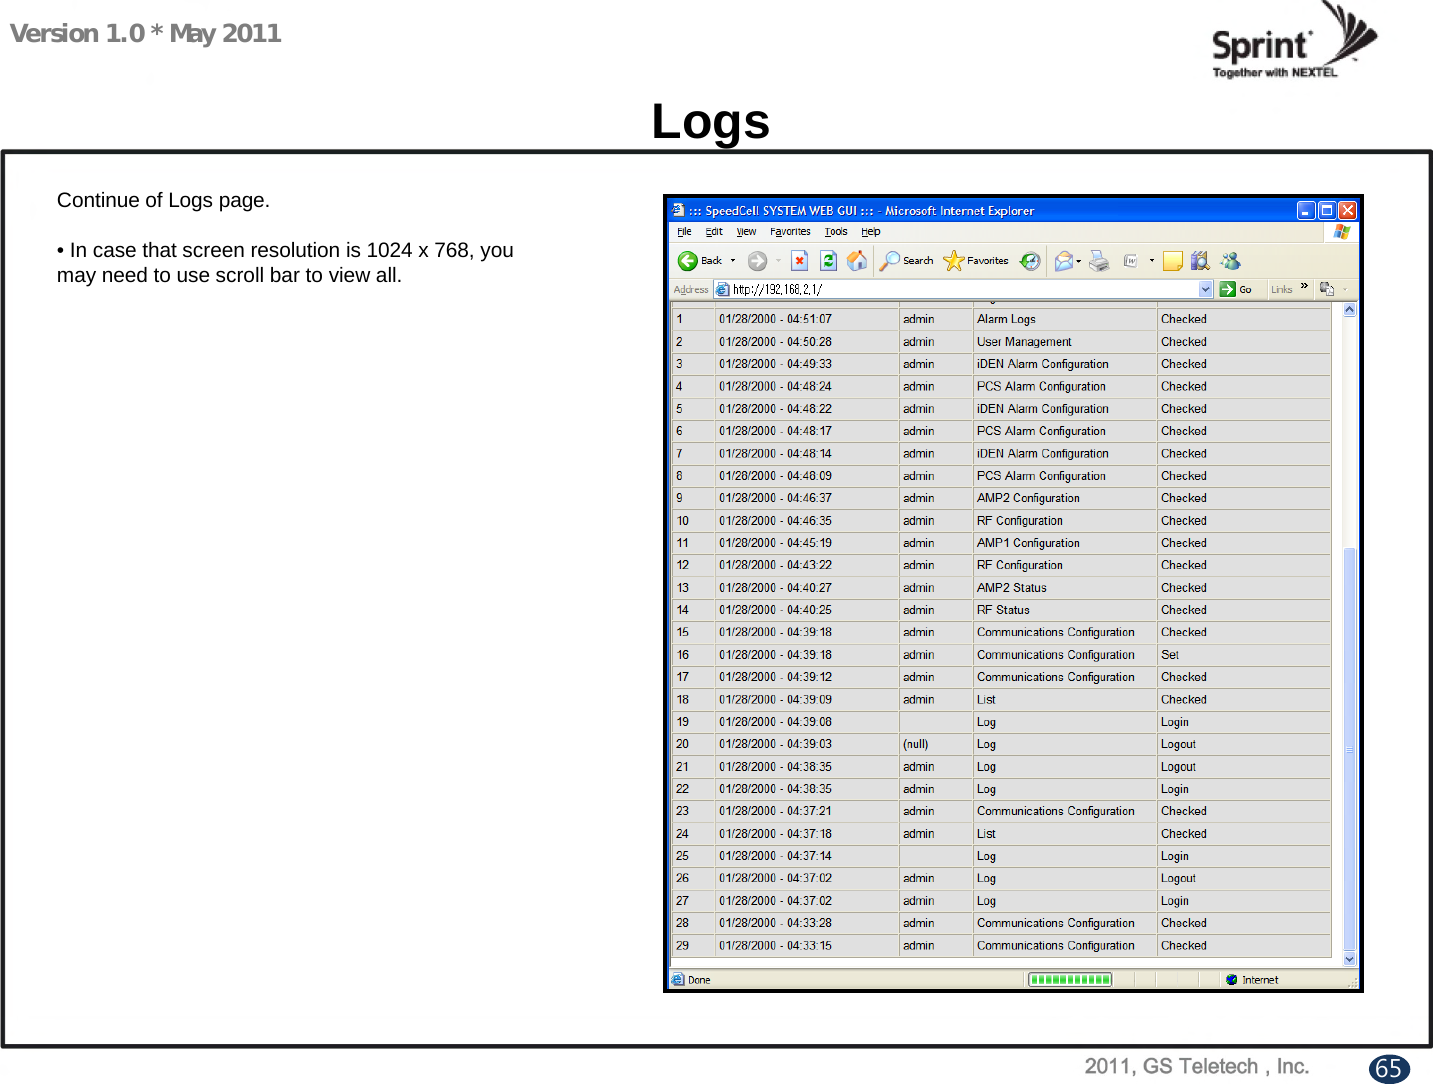The width and height of the screenshot is (1433, 1084).
Task: Open the Tools menu
Action: pos(836,232)
